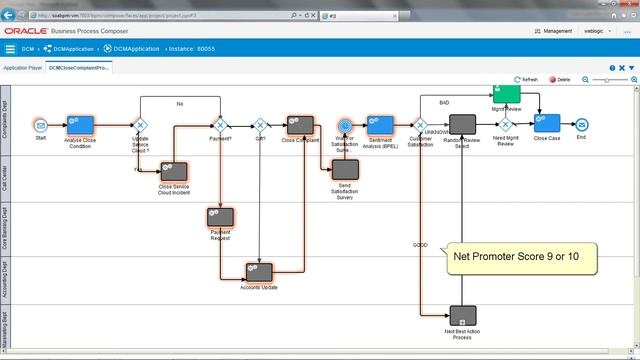This screenshot has height=360, width=640.
Task: Expand the panel dropdown triangle
Action: (x=631, y=68)
